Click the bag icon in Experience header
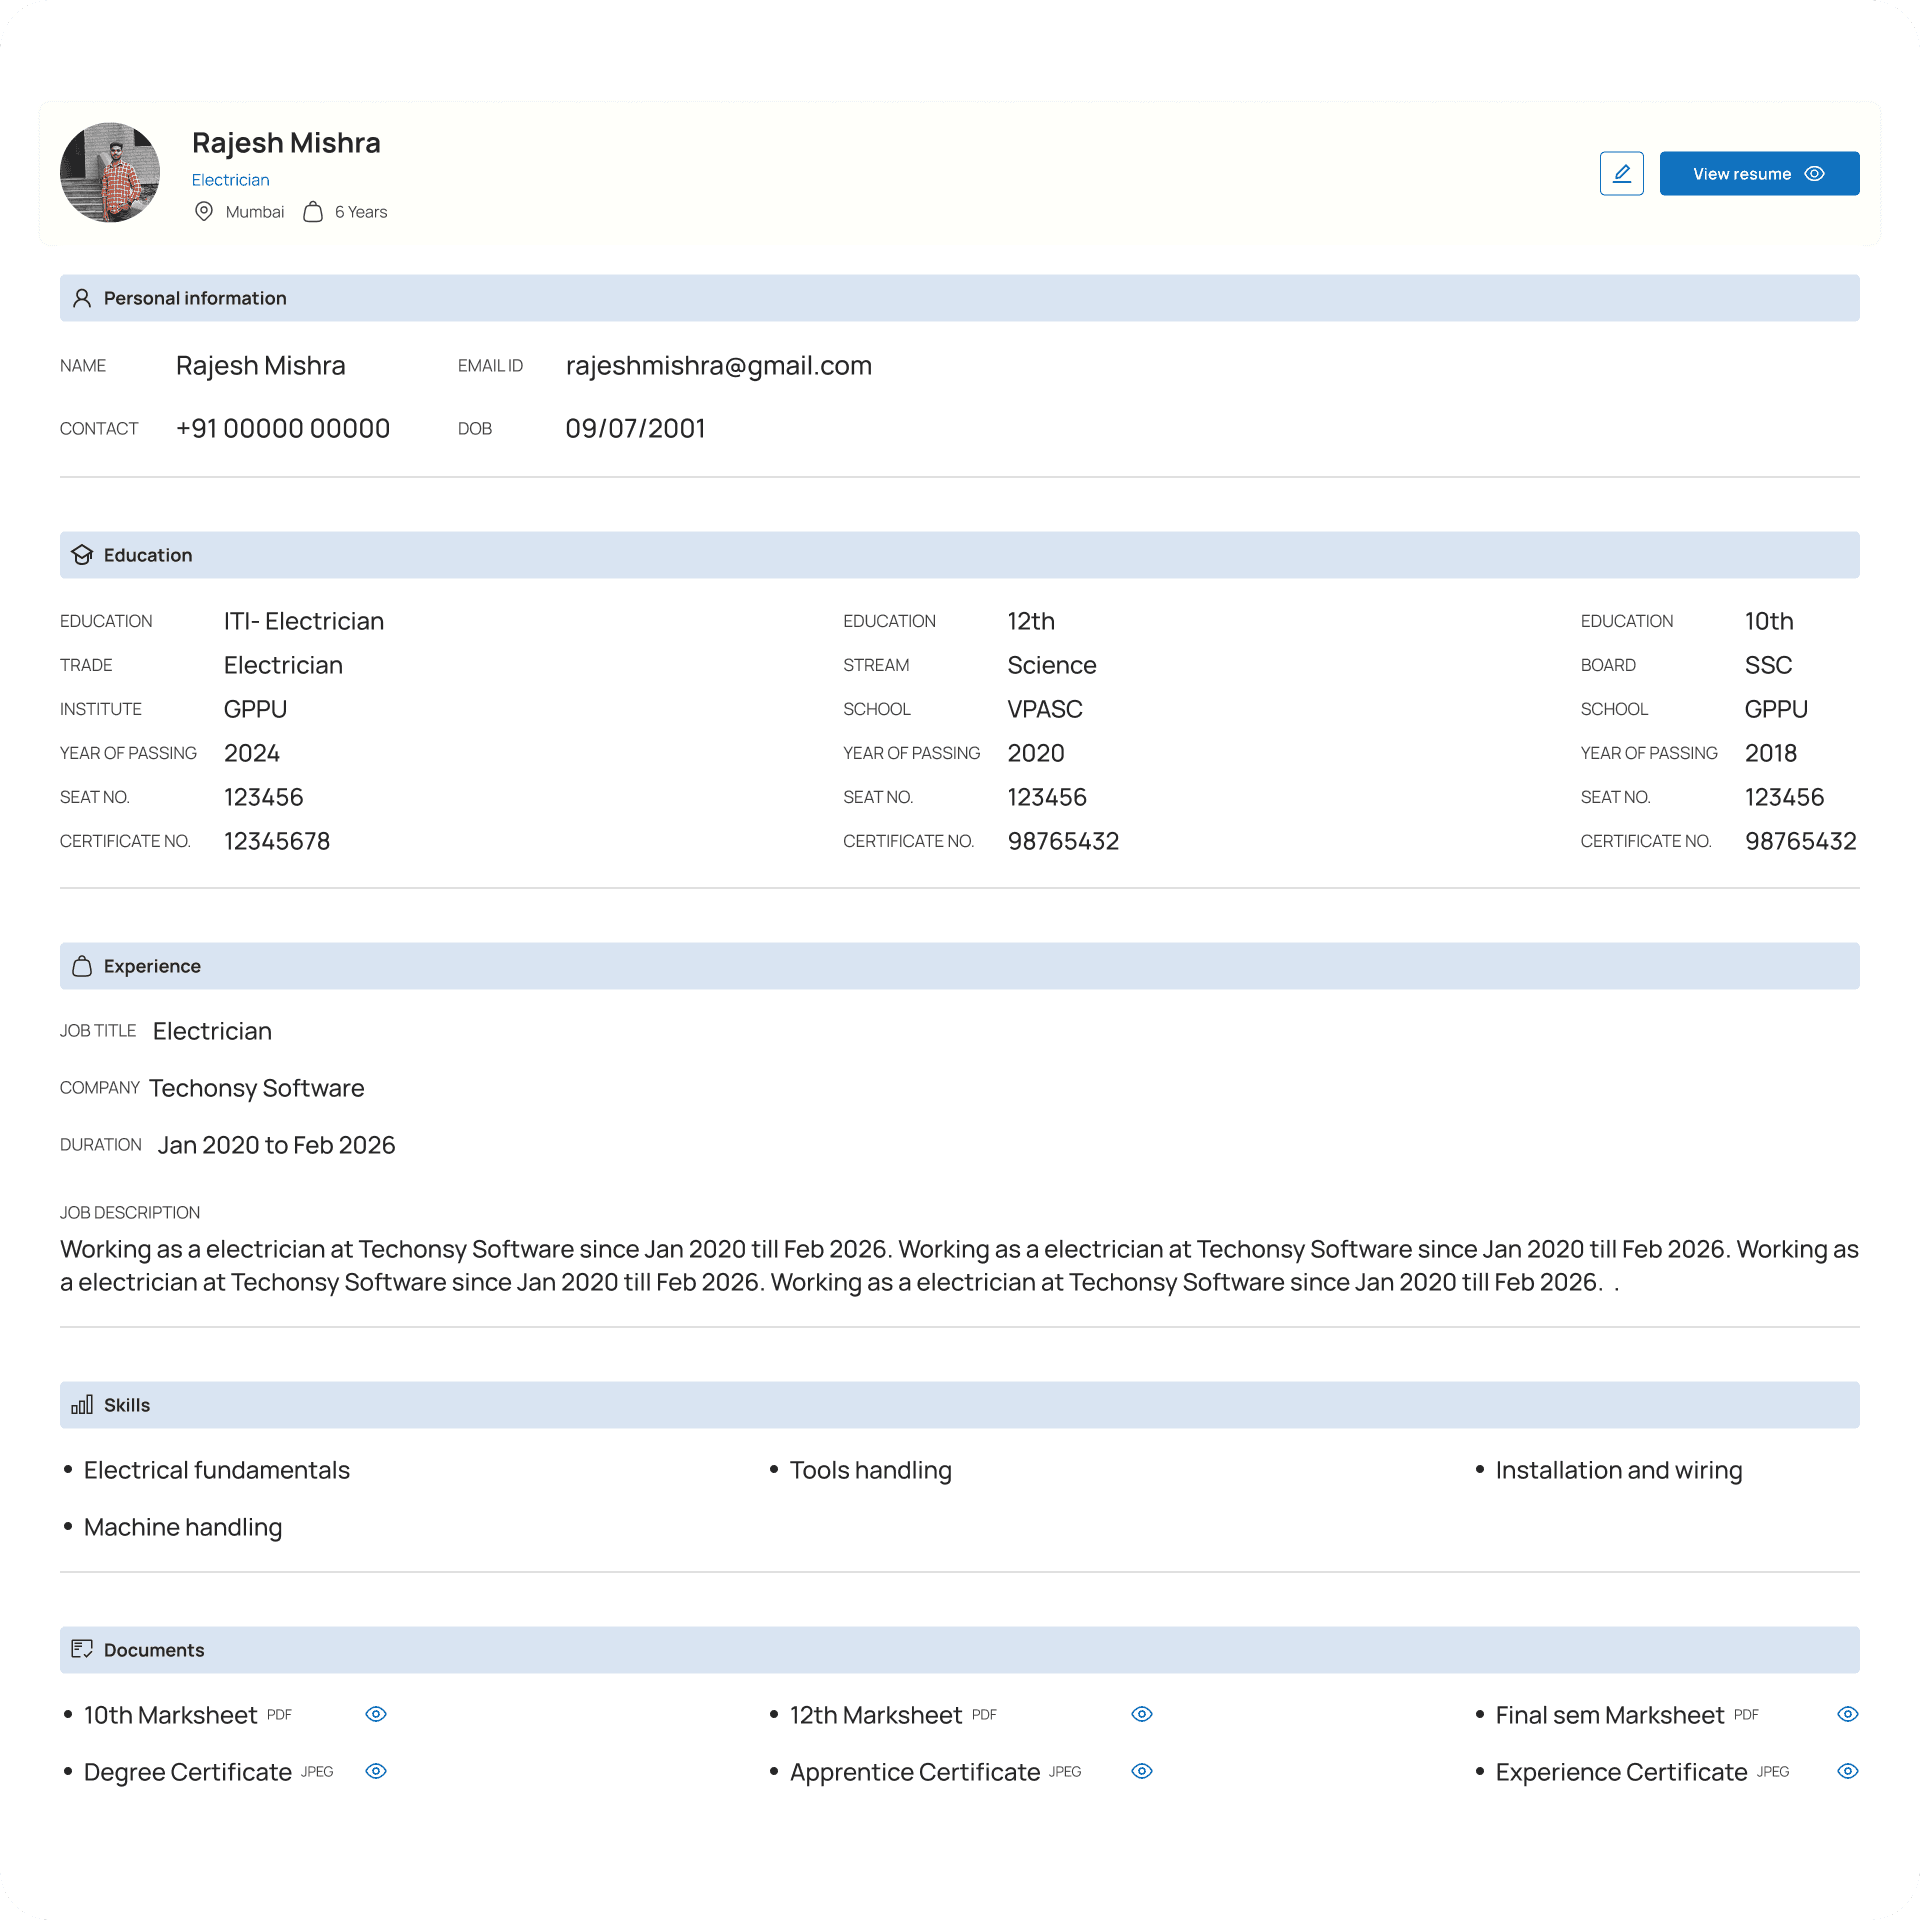Screen dimensions: 1920x1920 (82, 966)
